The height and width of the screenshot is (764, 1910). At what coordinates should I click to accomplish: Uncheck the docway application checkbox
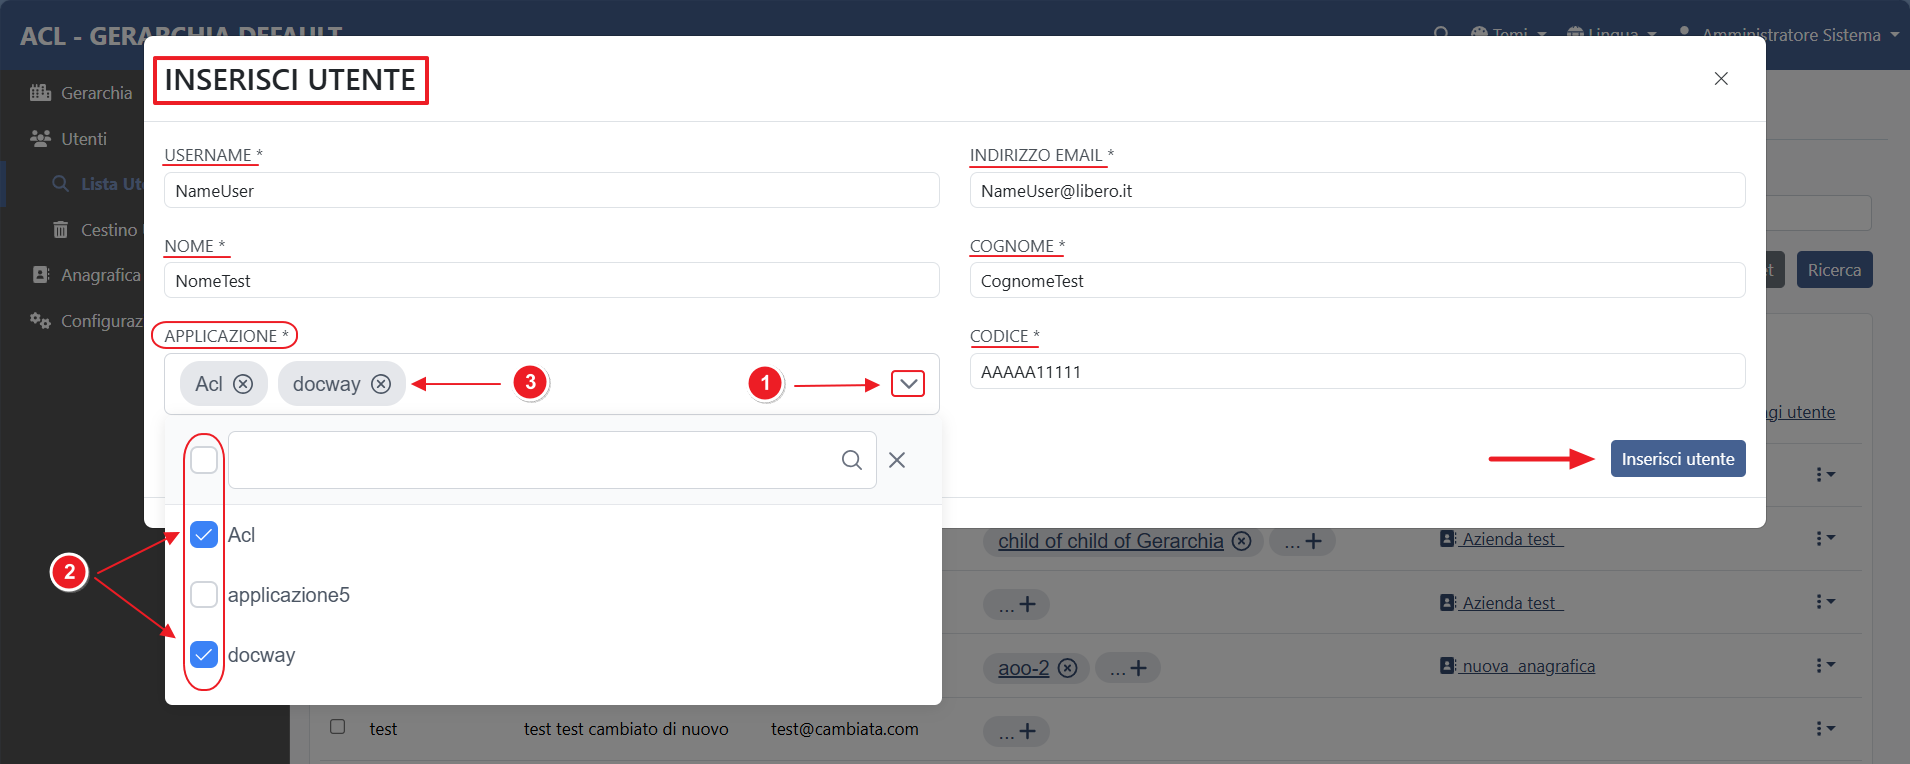(204, 655)
